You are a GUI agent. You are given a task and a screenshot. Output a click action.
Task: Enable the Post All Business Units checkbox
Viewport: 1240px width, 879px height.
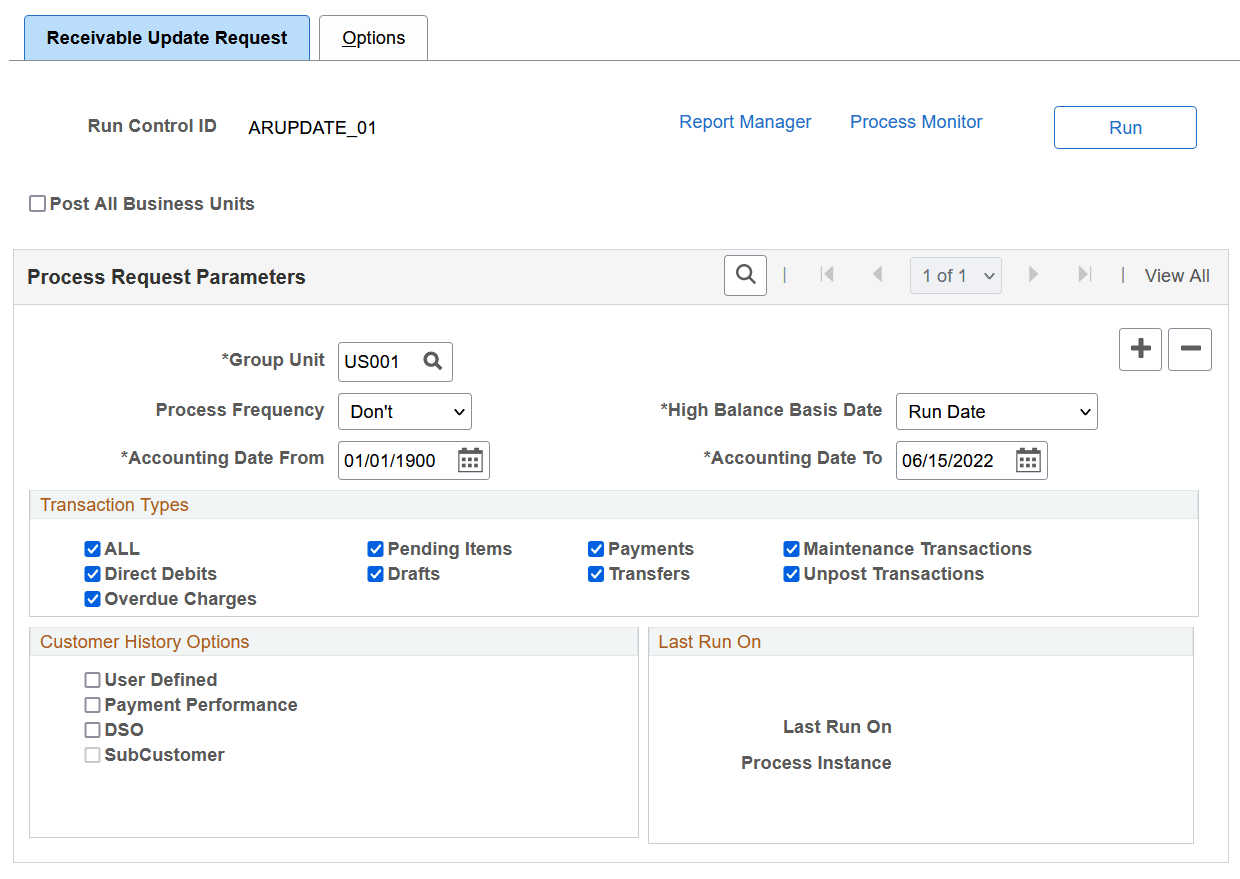(x=37, y=203)
